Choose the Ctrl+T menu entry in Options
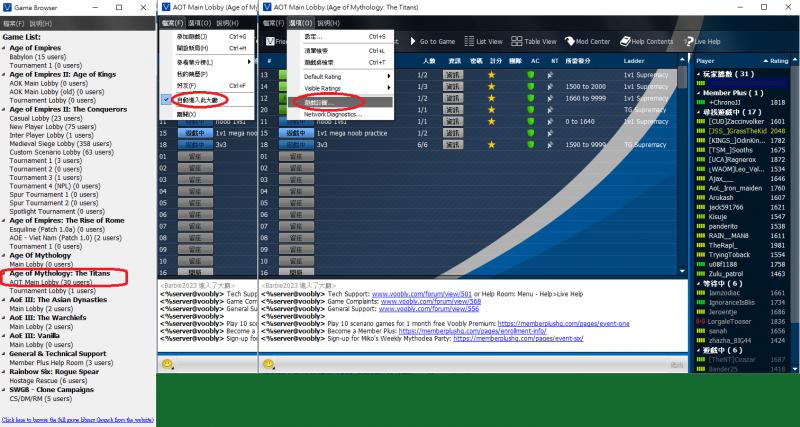Viewport: 800px width, 427px height. pyautogui.click(x=340, y=62)
